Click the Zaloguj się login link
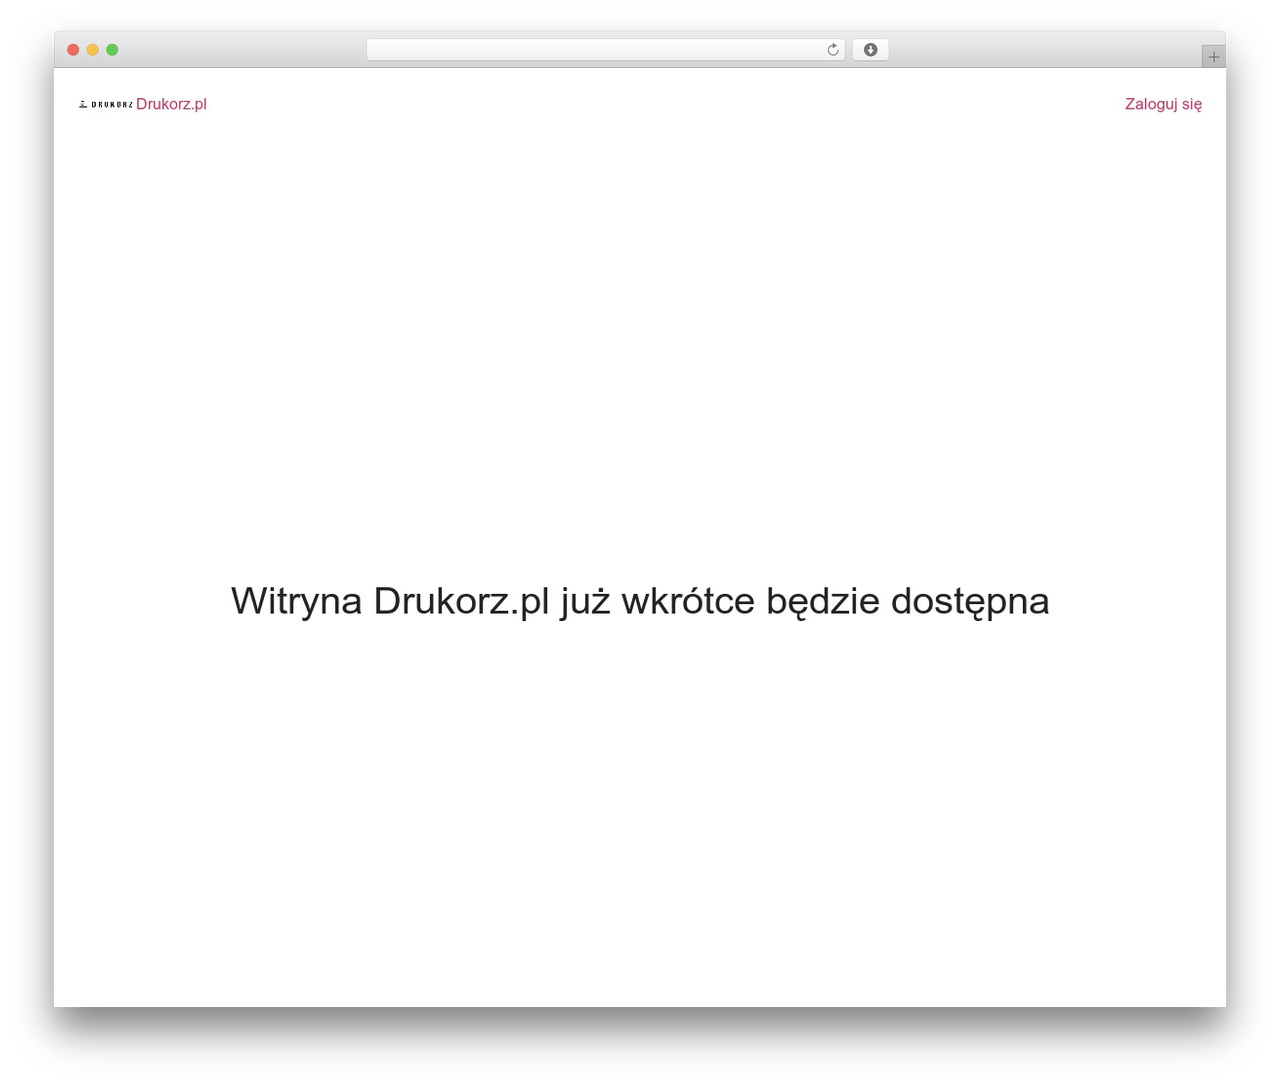This screenshot has width=1280, height=1084. click(1163, 104)
